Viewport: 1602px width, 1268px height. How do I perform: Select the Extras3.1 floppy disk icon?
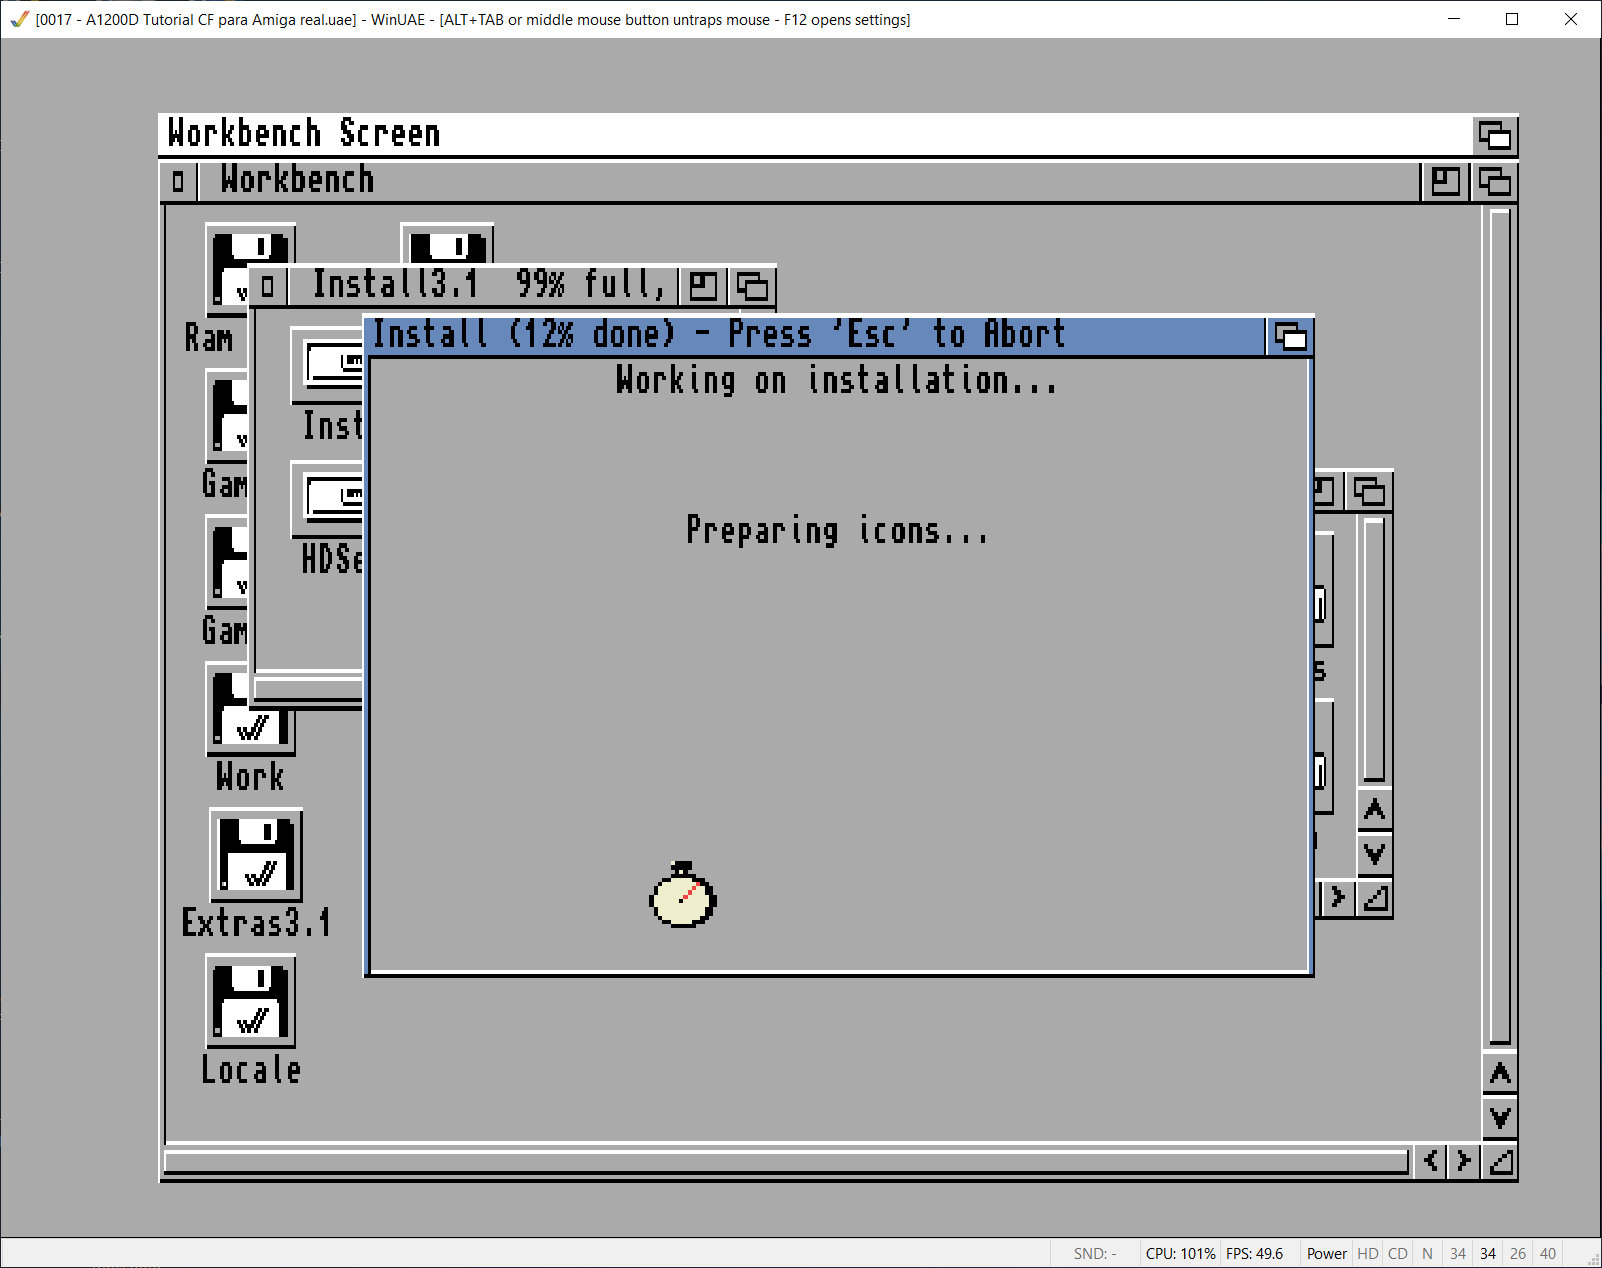tap(256, 856)
